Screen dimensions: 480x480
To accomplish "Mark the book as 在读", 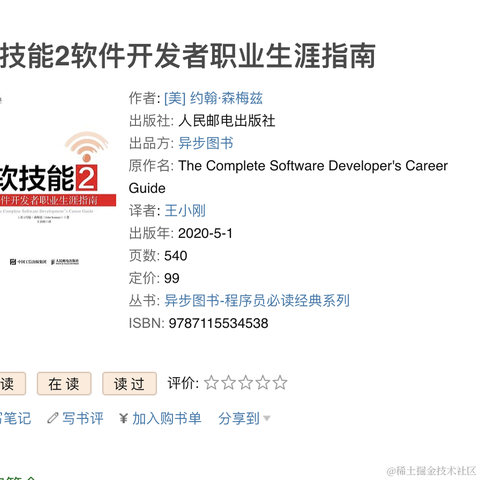I will (64, 384).
